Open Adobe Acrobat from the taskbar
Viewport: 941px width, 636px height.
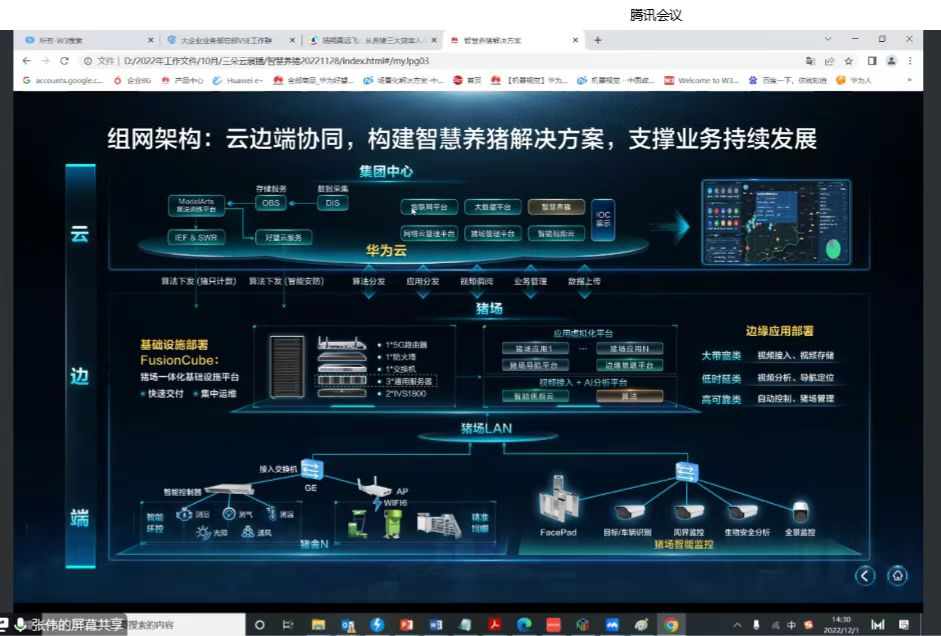pos(495,625)
